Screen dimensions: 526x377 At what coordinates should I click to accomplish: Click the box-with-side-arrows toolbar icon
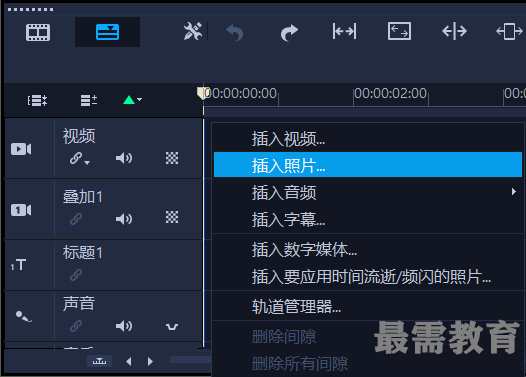pyautogui.click(x=509, y=32)
